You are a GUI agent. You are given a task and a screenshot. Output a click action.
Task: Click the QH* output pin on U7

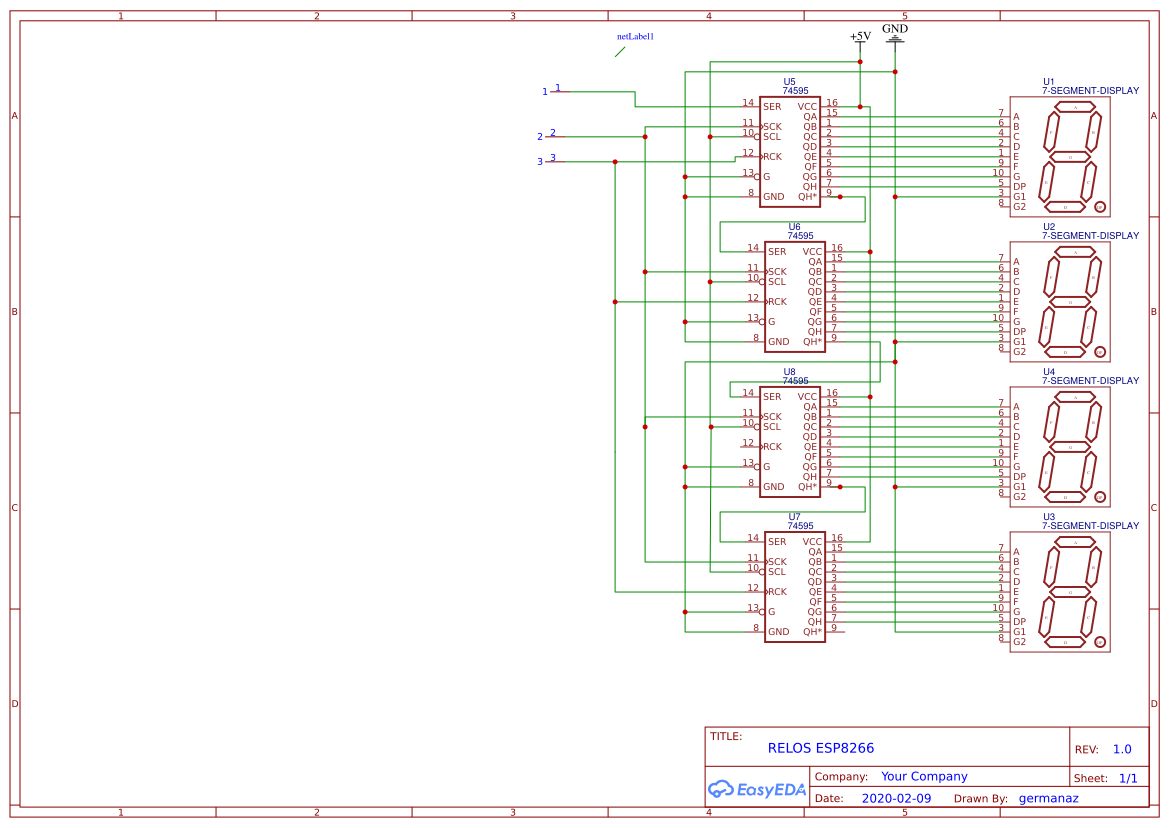pos(813,630)
